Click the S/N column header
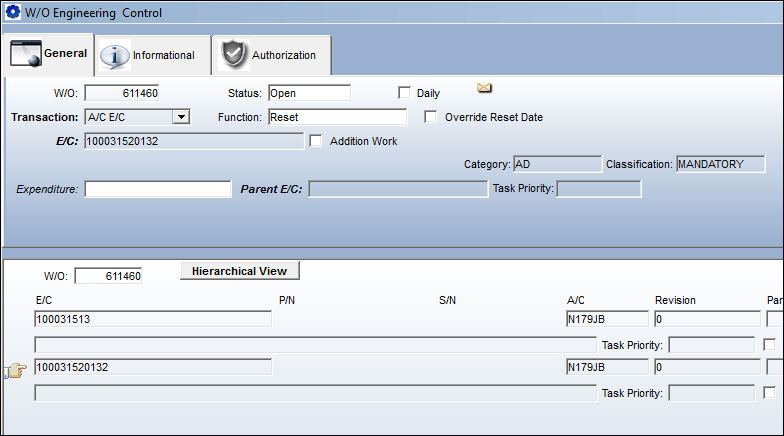The width and height of the screenshot is (784, 436). click(x=447, y=300)
